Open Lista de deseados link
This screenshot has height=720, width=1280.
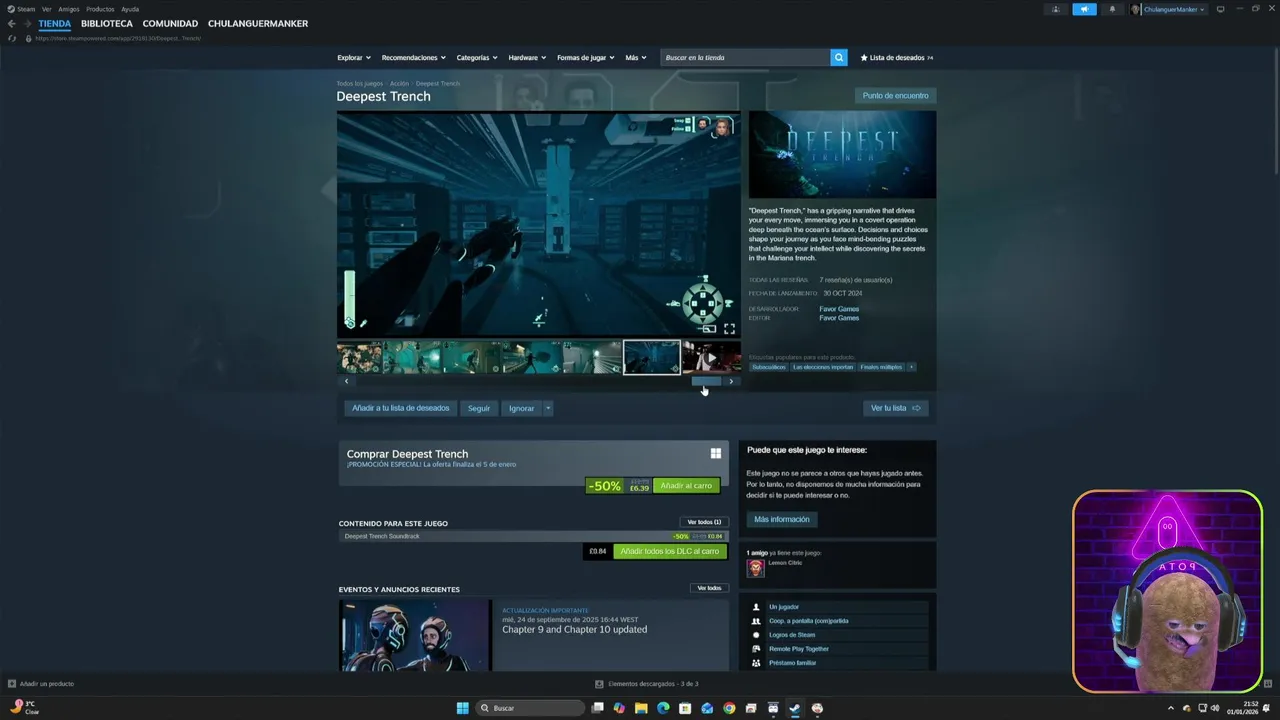[897, 58]
